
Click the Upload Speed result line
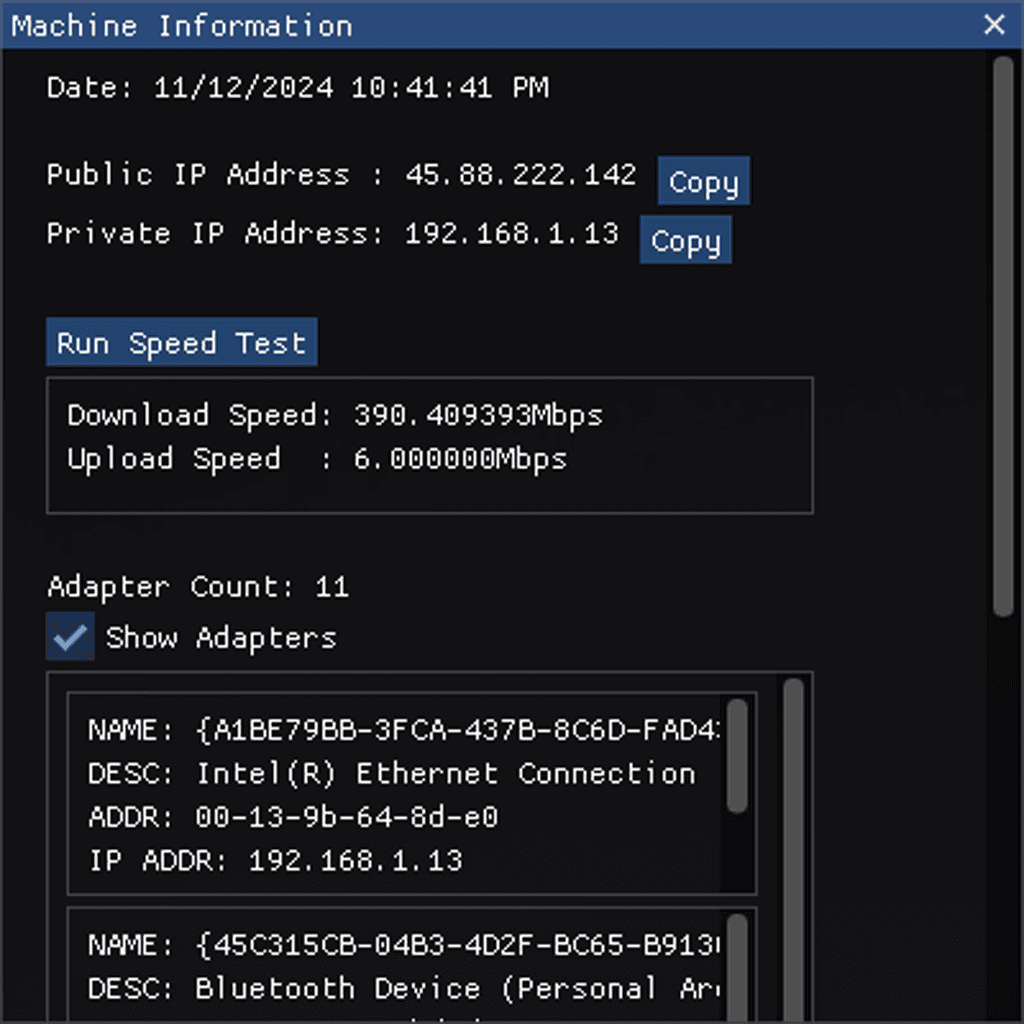pyautogui.click(x=317, y=460)
